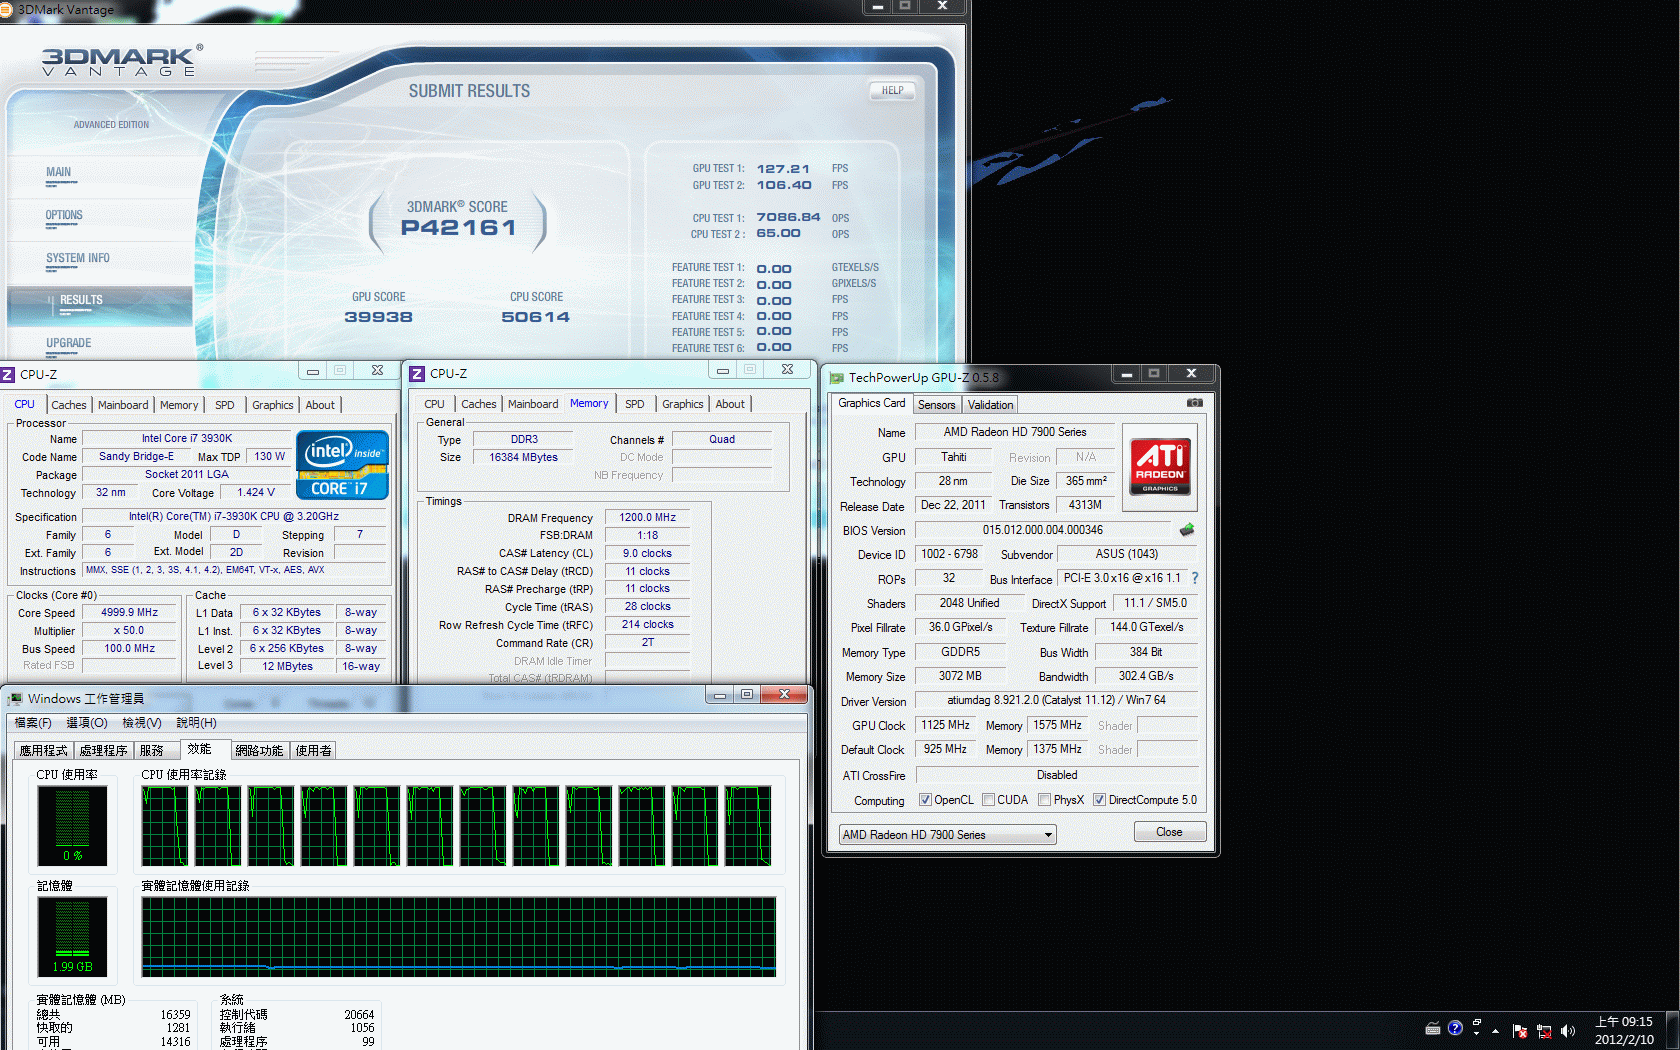
Task: Click the Intel Core i7 inside logo
Action: tap(342, 464)
